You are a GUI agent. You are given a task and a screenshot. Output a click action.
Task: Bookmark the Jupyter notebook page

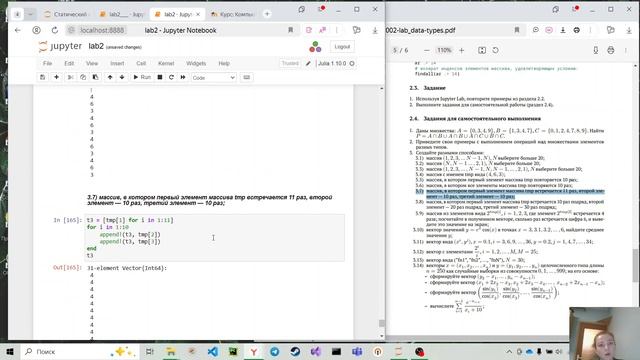coord(291,30)
